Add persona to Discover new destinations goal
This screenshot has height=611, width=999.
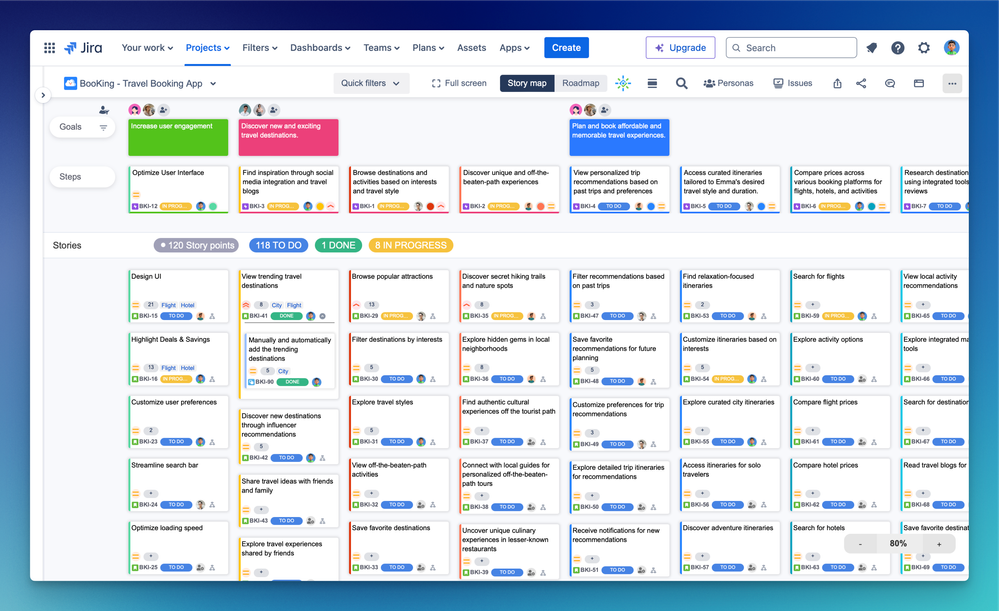(274, 110)
